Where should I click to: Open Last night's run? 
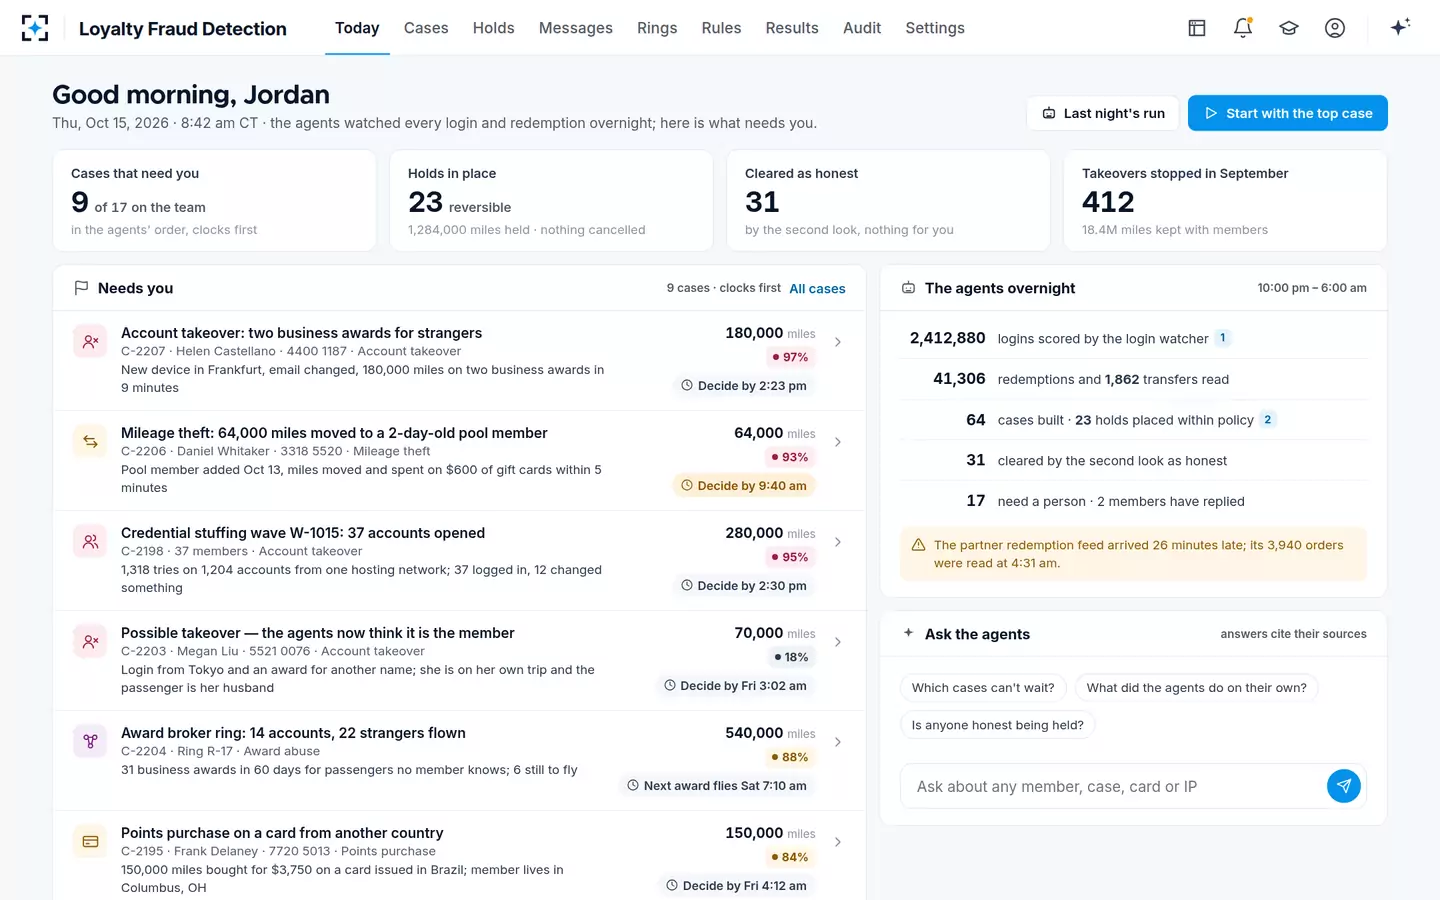1103,113
